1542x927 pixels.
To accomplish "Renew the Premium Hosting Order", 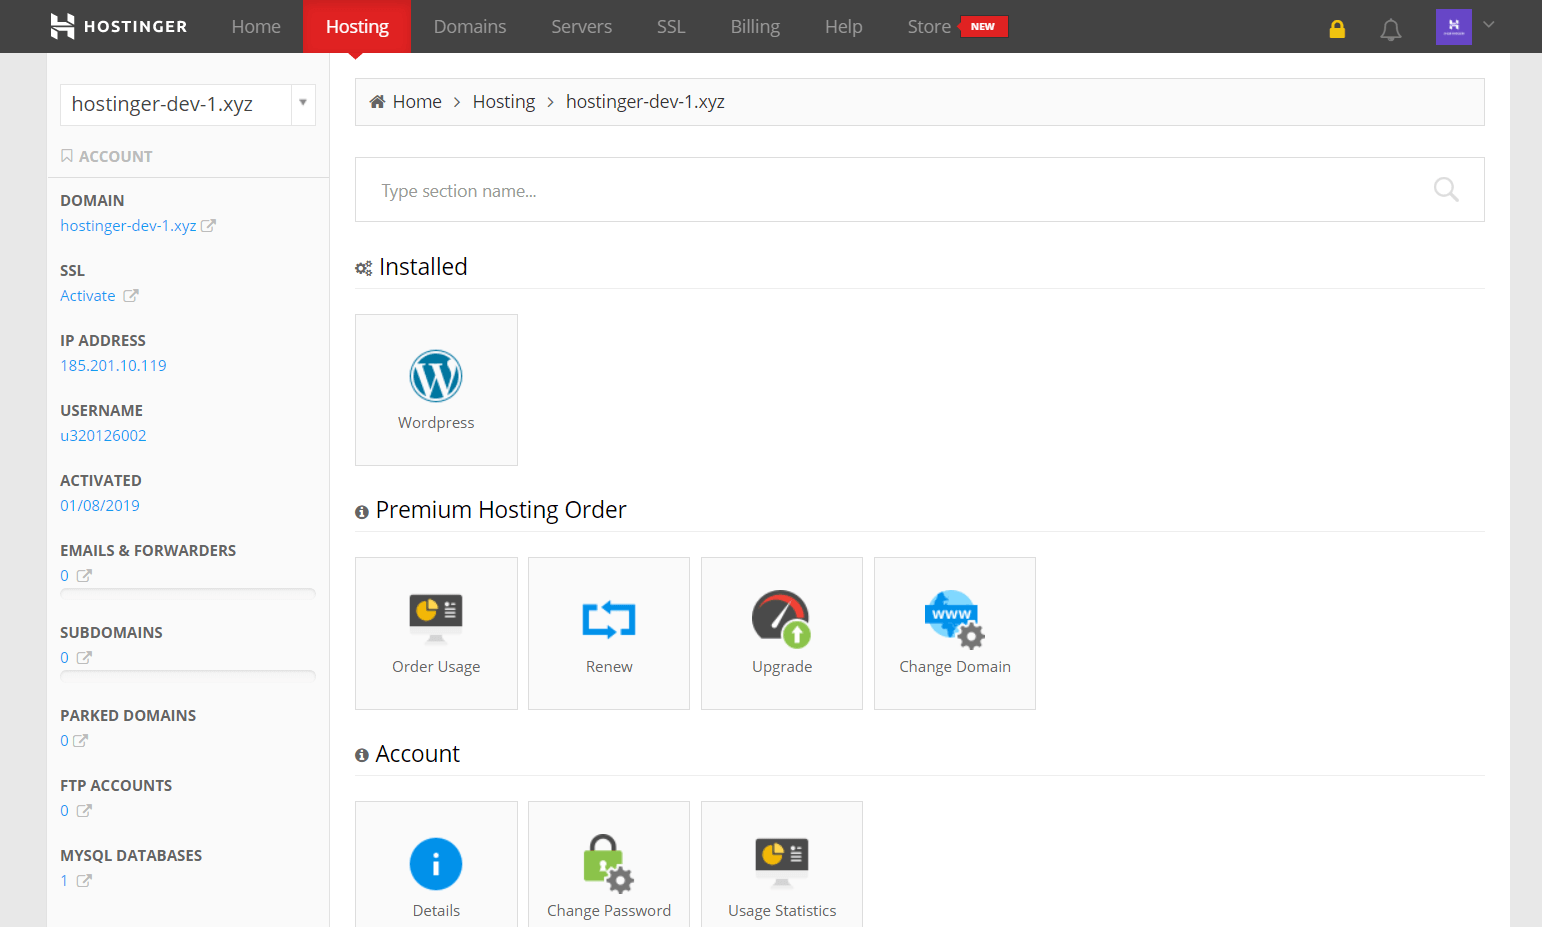I will coord(608,633).
